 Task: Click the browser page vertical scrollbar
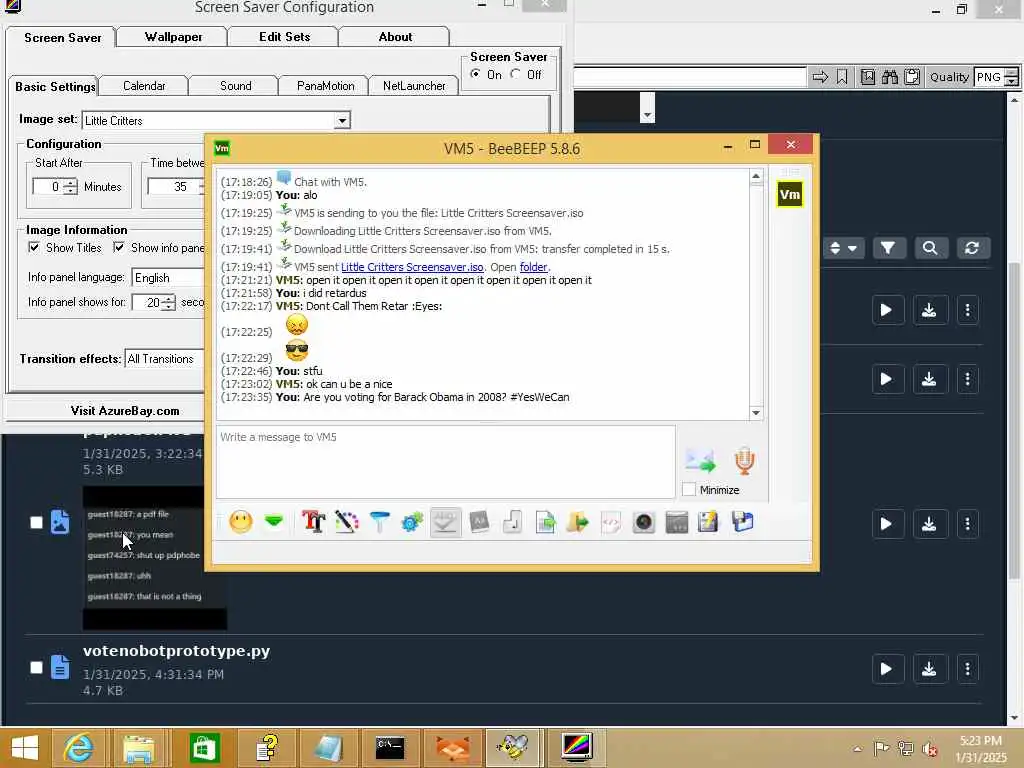click(1014, 421)
